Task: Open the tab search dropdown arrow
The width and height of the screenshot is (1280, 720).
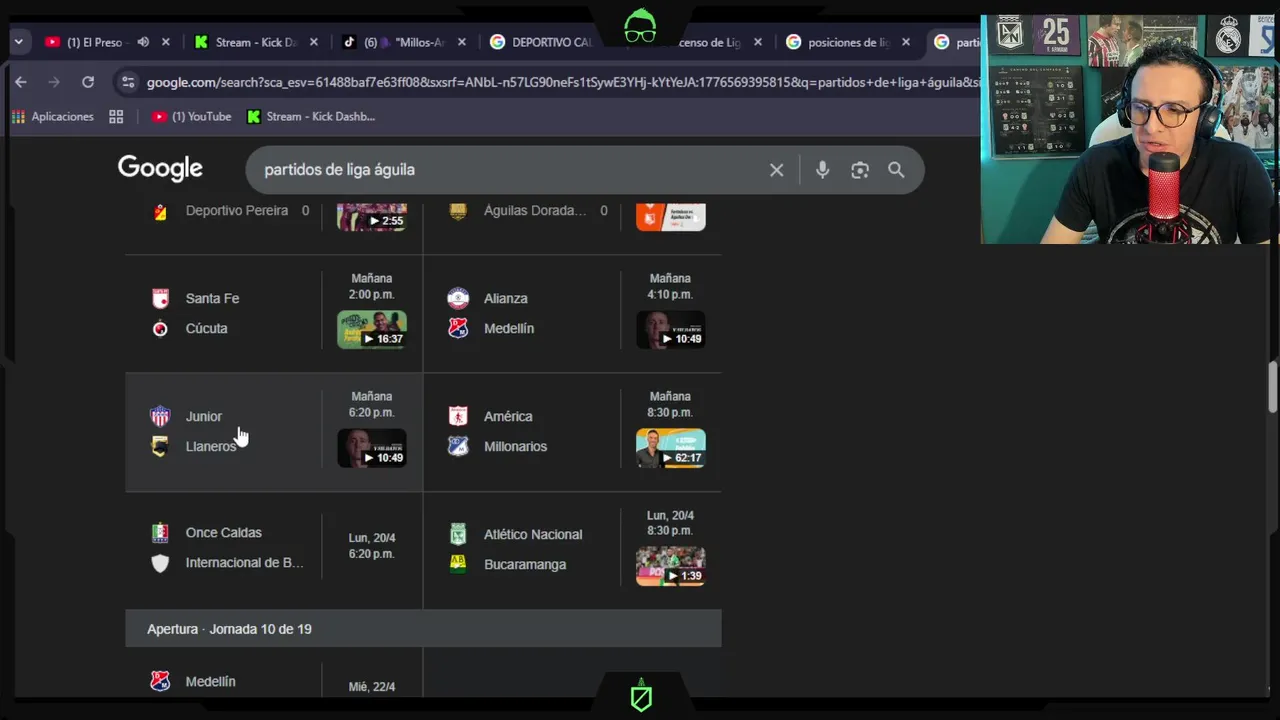Action: click(x=18, y=42)
